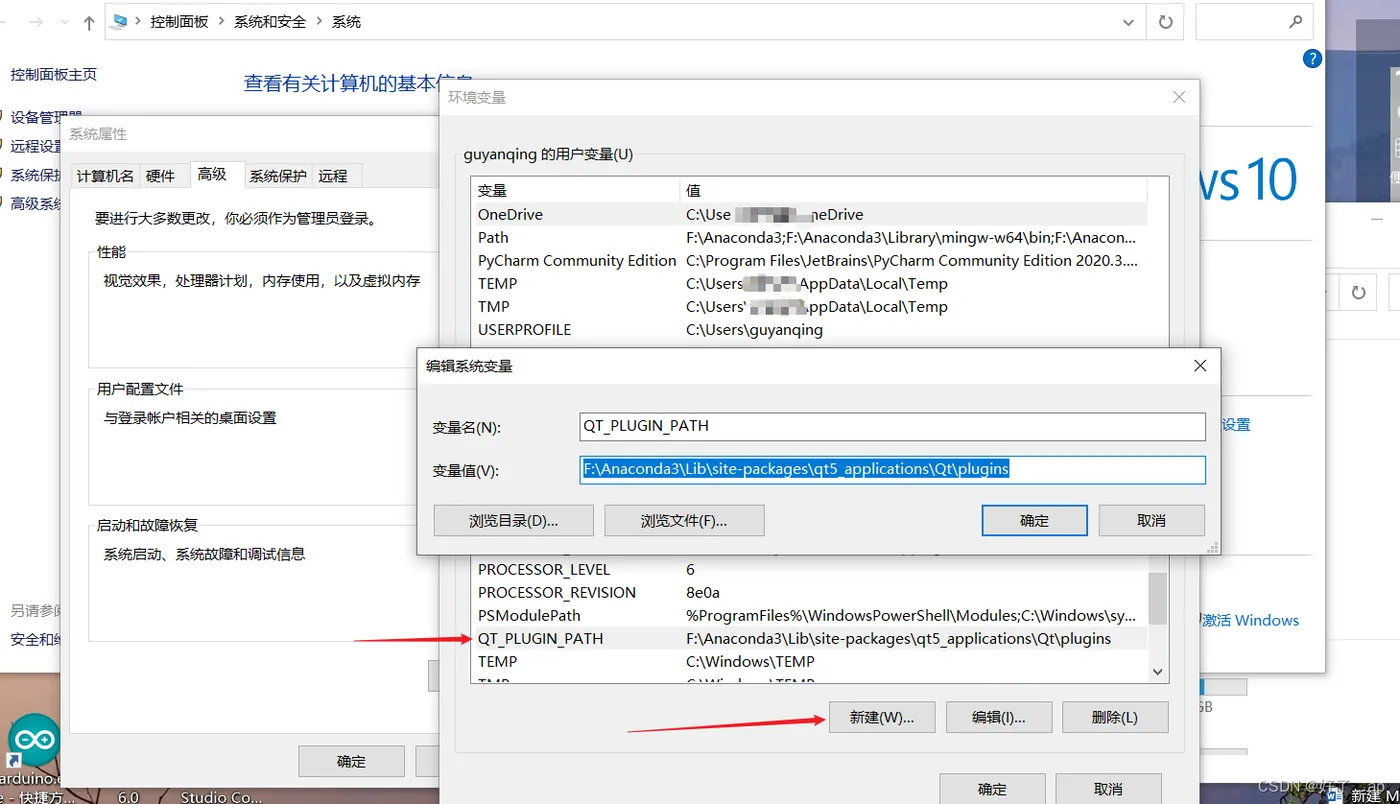Close the 环境变量 dialog with X

[1179, 97]
